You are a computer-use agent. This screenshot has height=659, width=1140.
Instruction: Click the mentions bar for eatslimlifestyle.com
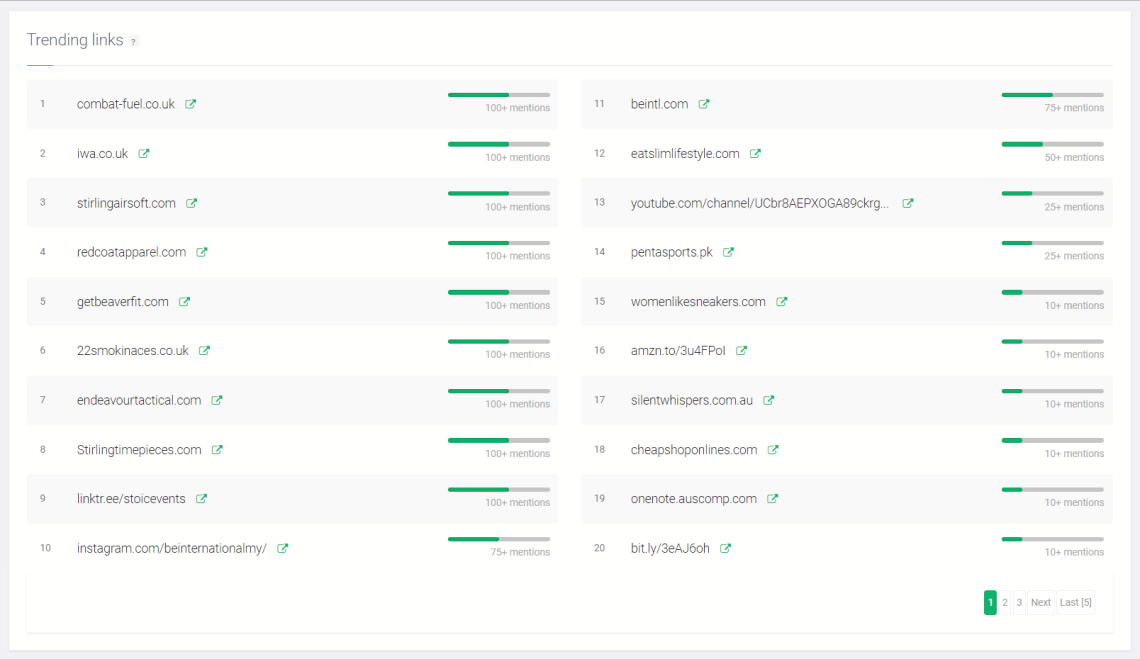pyautogui.click(x=1052, y=144)
